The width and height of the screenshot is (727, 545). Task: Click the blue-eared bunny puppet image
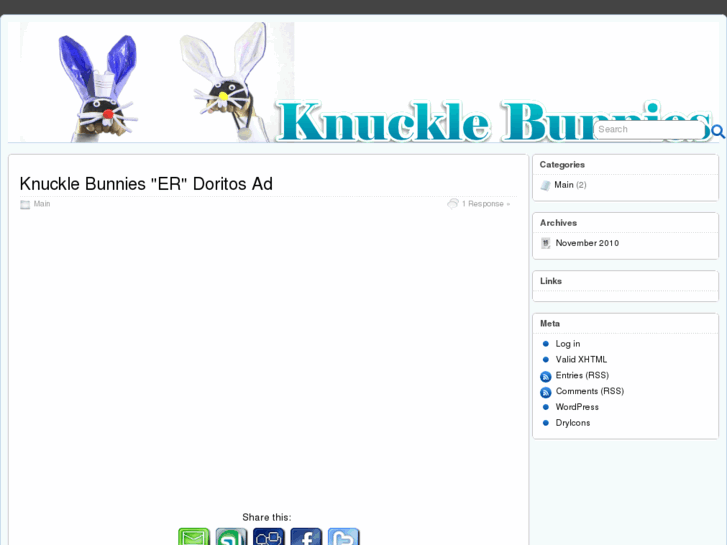coord(98,88)
